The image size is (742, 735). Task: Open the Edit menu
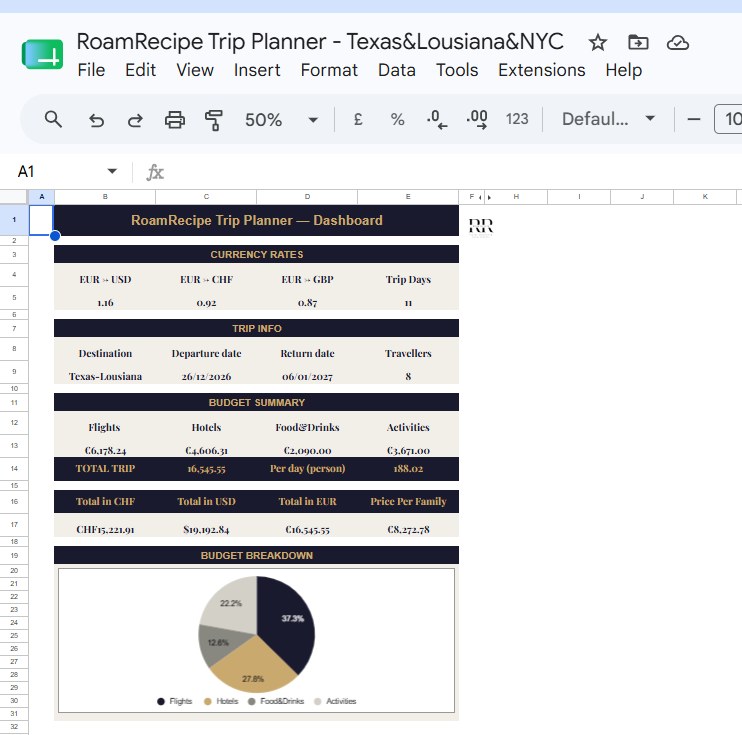click(141, 70)
